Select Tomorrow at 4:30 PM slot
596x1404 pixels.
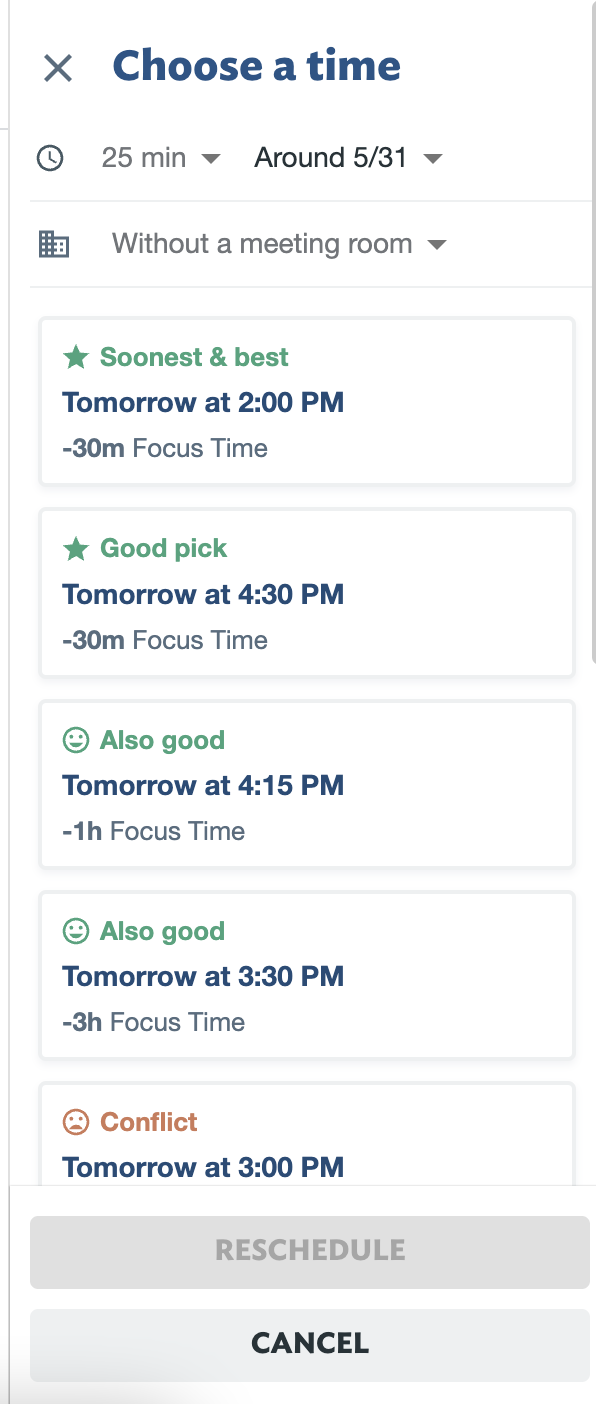pyautogui.click(x=307, y=593)
